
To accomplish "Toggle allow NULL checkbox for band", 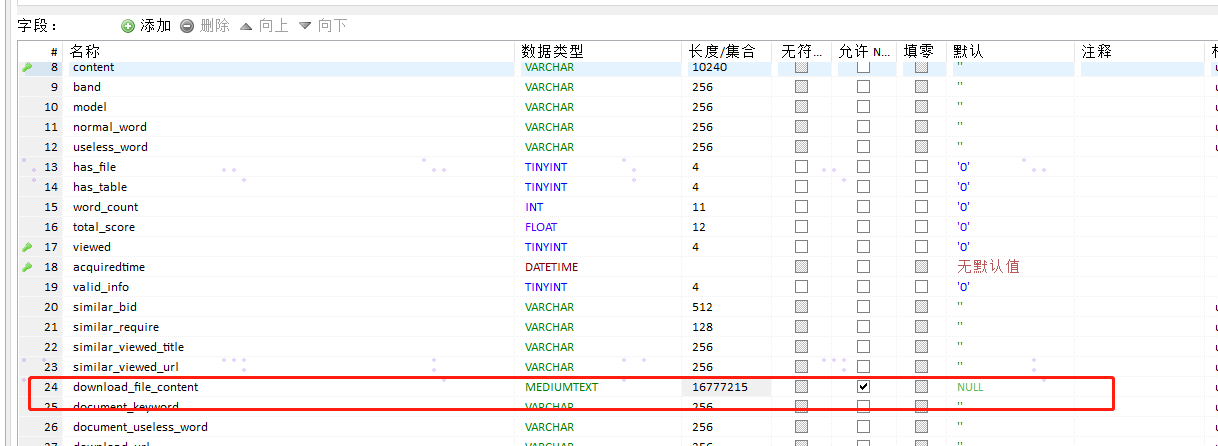I will click(863, 87).
